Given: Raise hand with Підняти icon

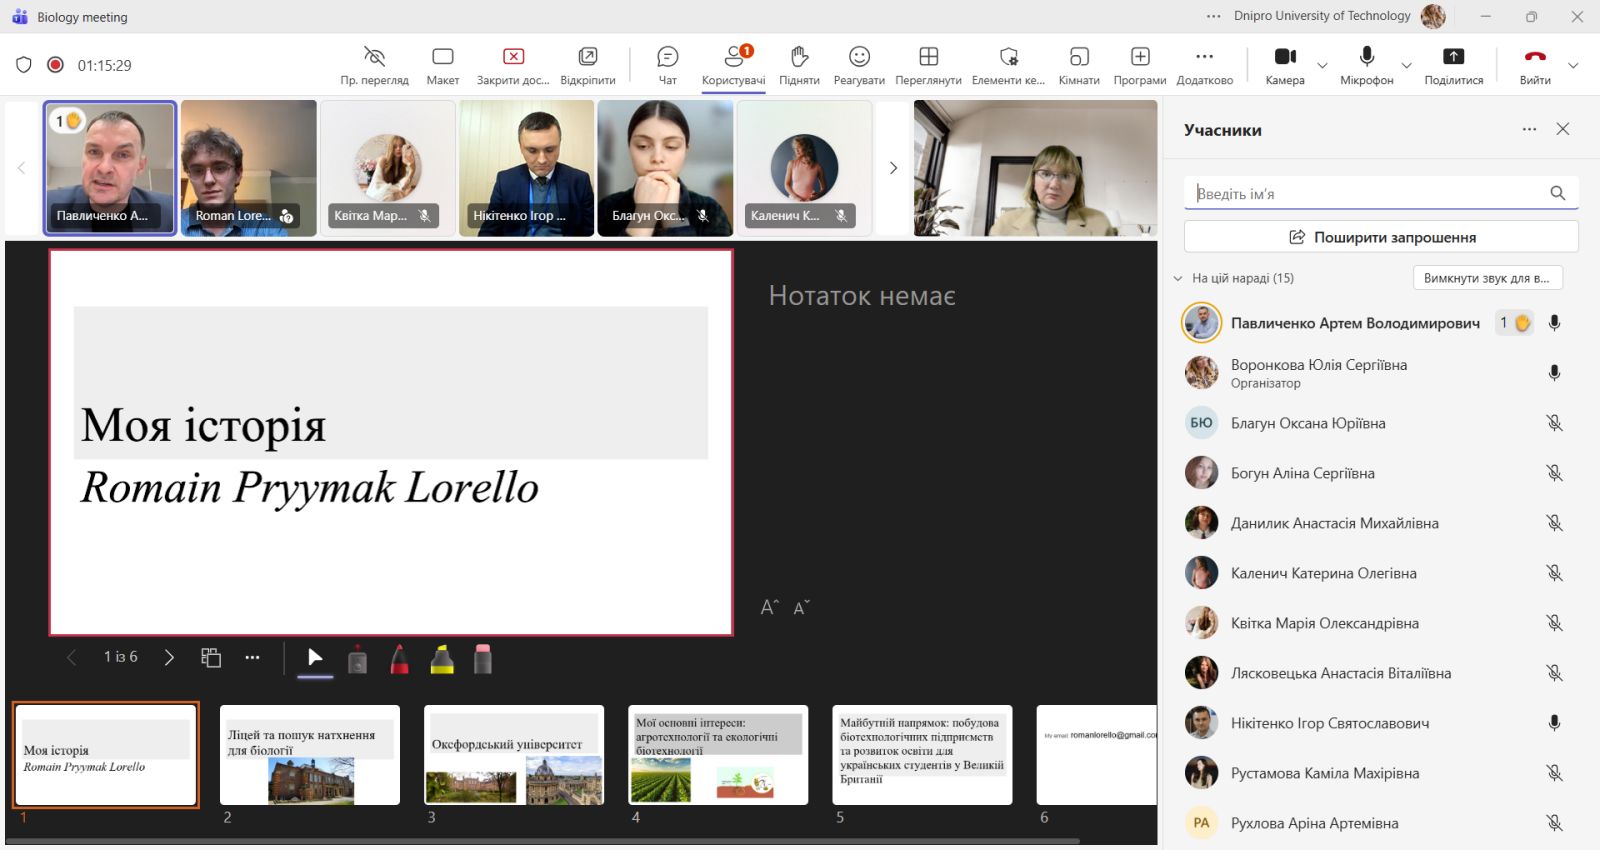Looking at the screenshot, I should click(x=799, y=65).
